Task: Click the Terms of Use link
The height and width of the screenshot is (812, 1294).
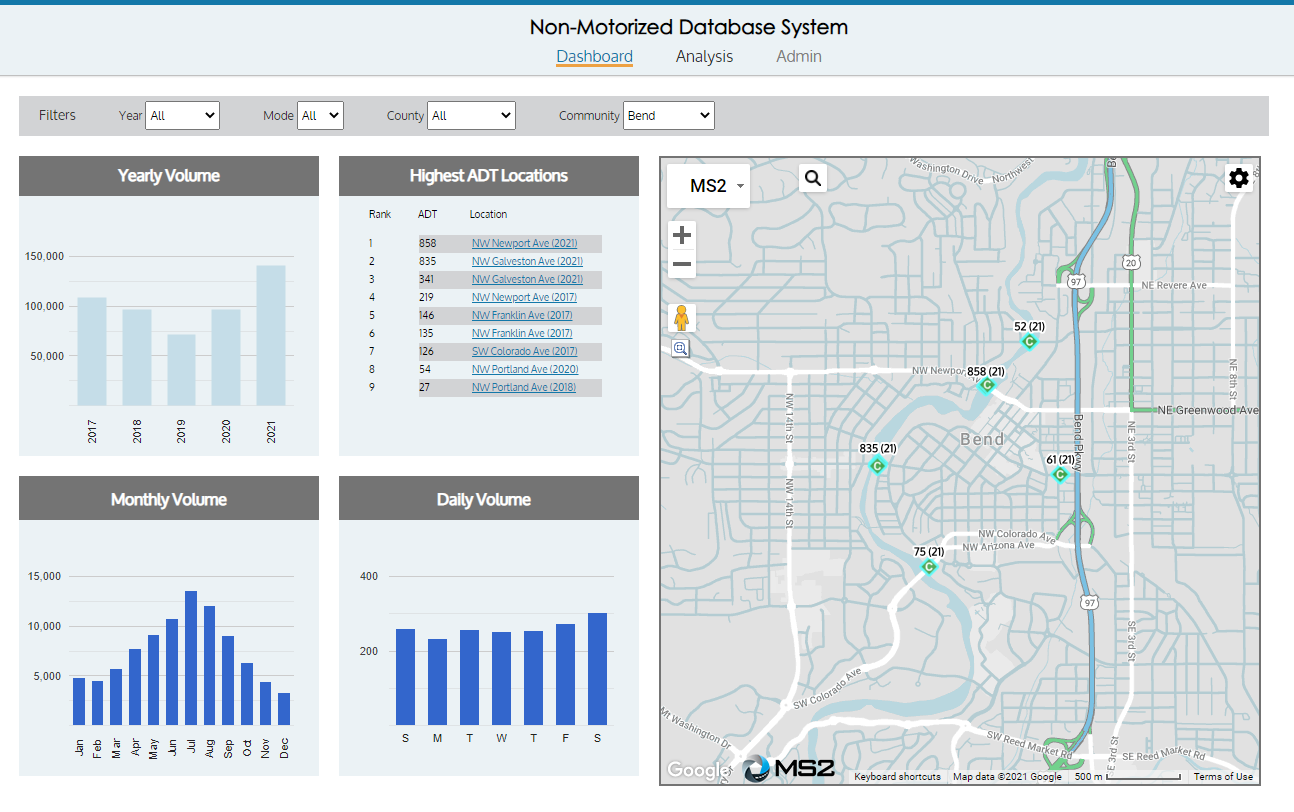Action: 1223,776
